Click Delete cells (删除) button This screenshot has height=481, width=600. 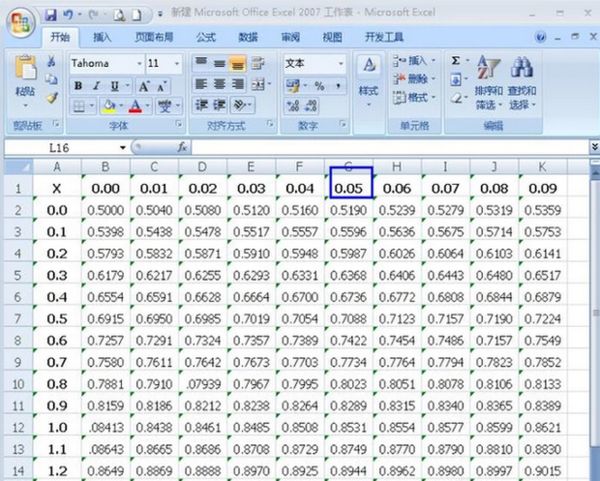tap(414, 79)
